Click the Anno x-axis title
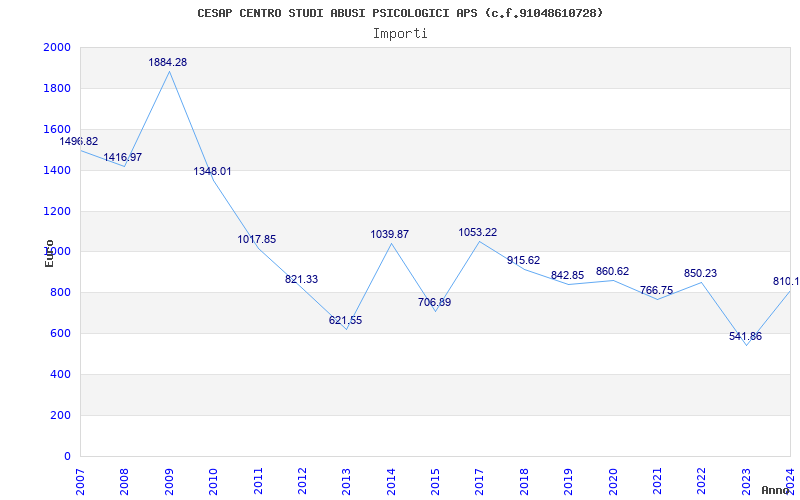Viewport: 800px width, 500px height. [775, 490]
